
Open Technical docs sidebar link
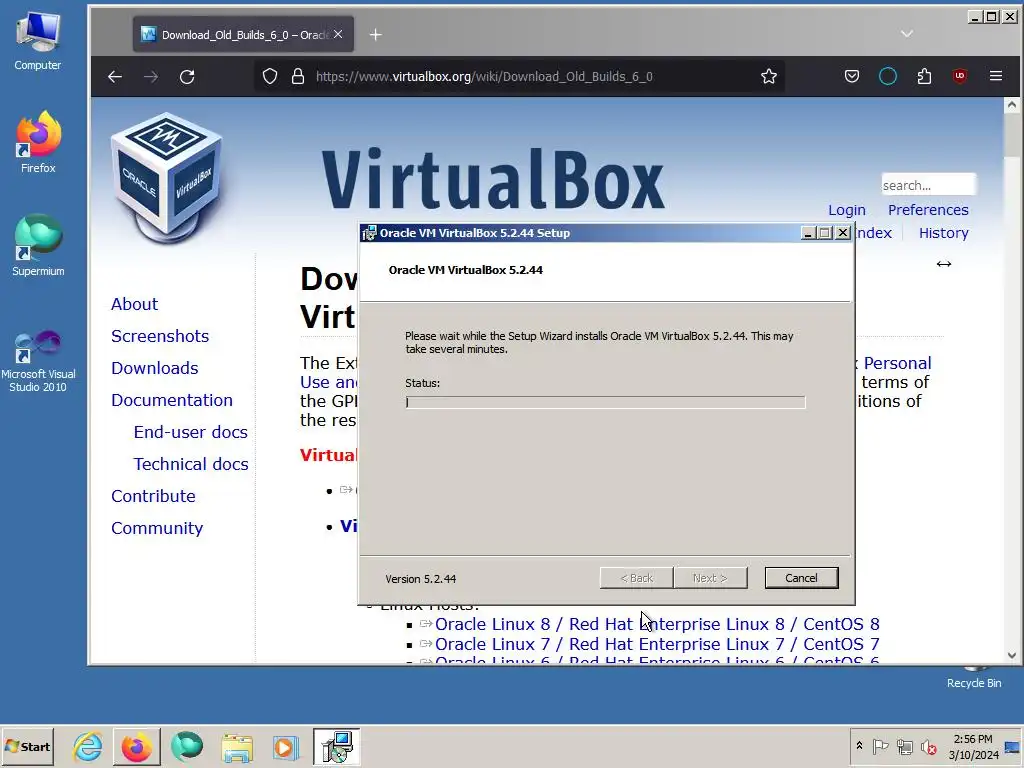(x=191, y=464)
